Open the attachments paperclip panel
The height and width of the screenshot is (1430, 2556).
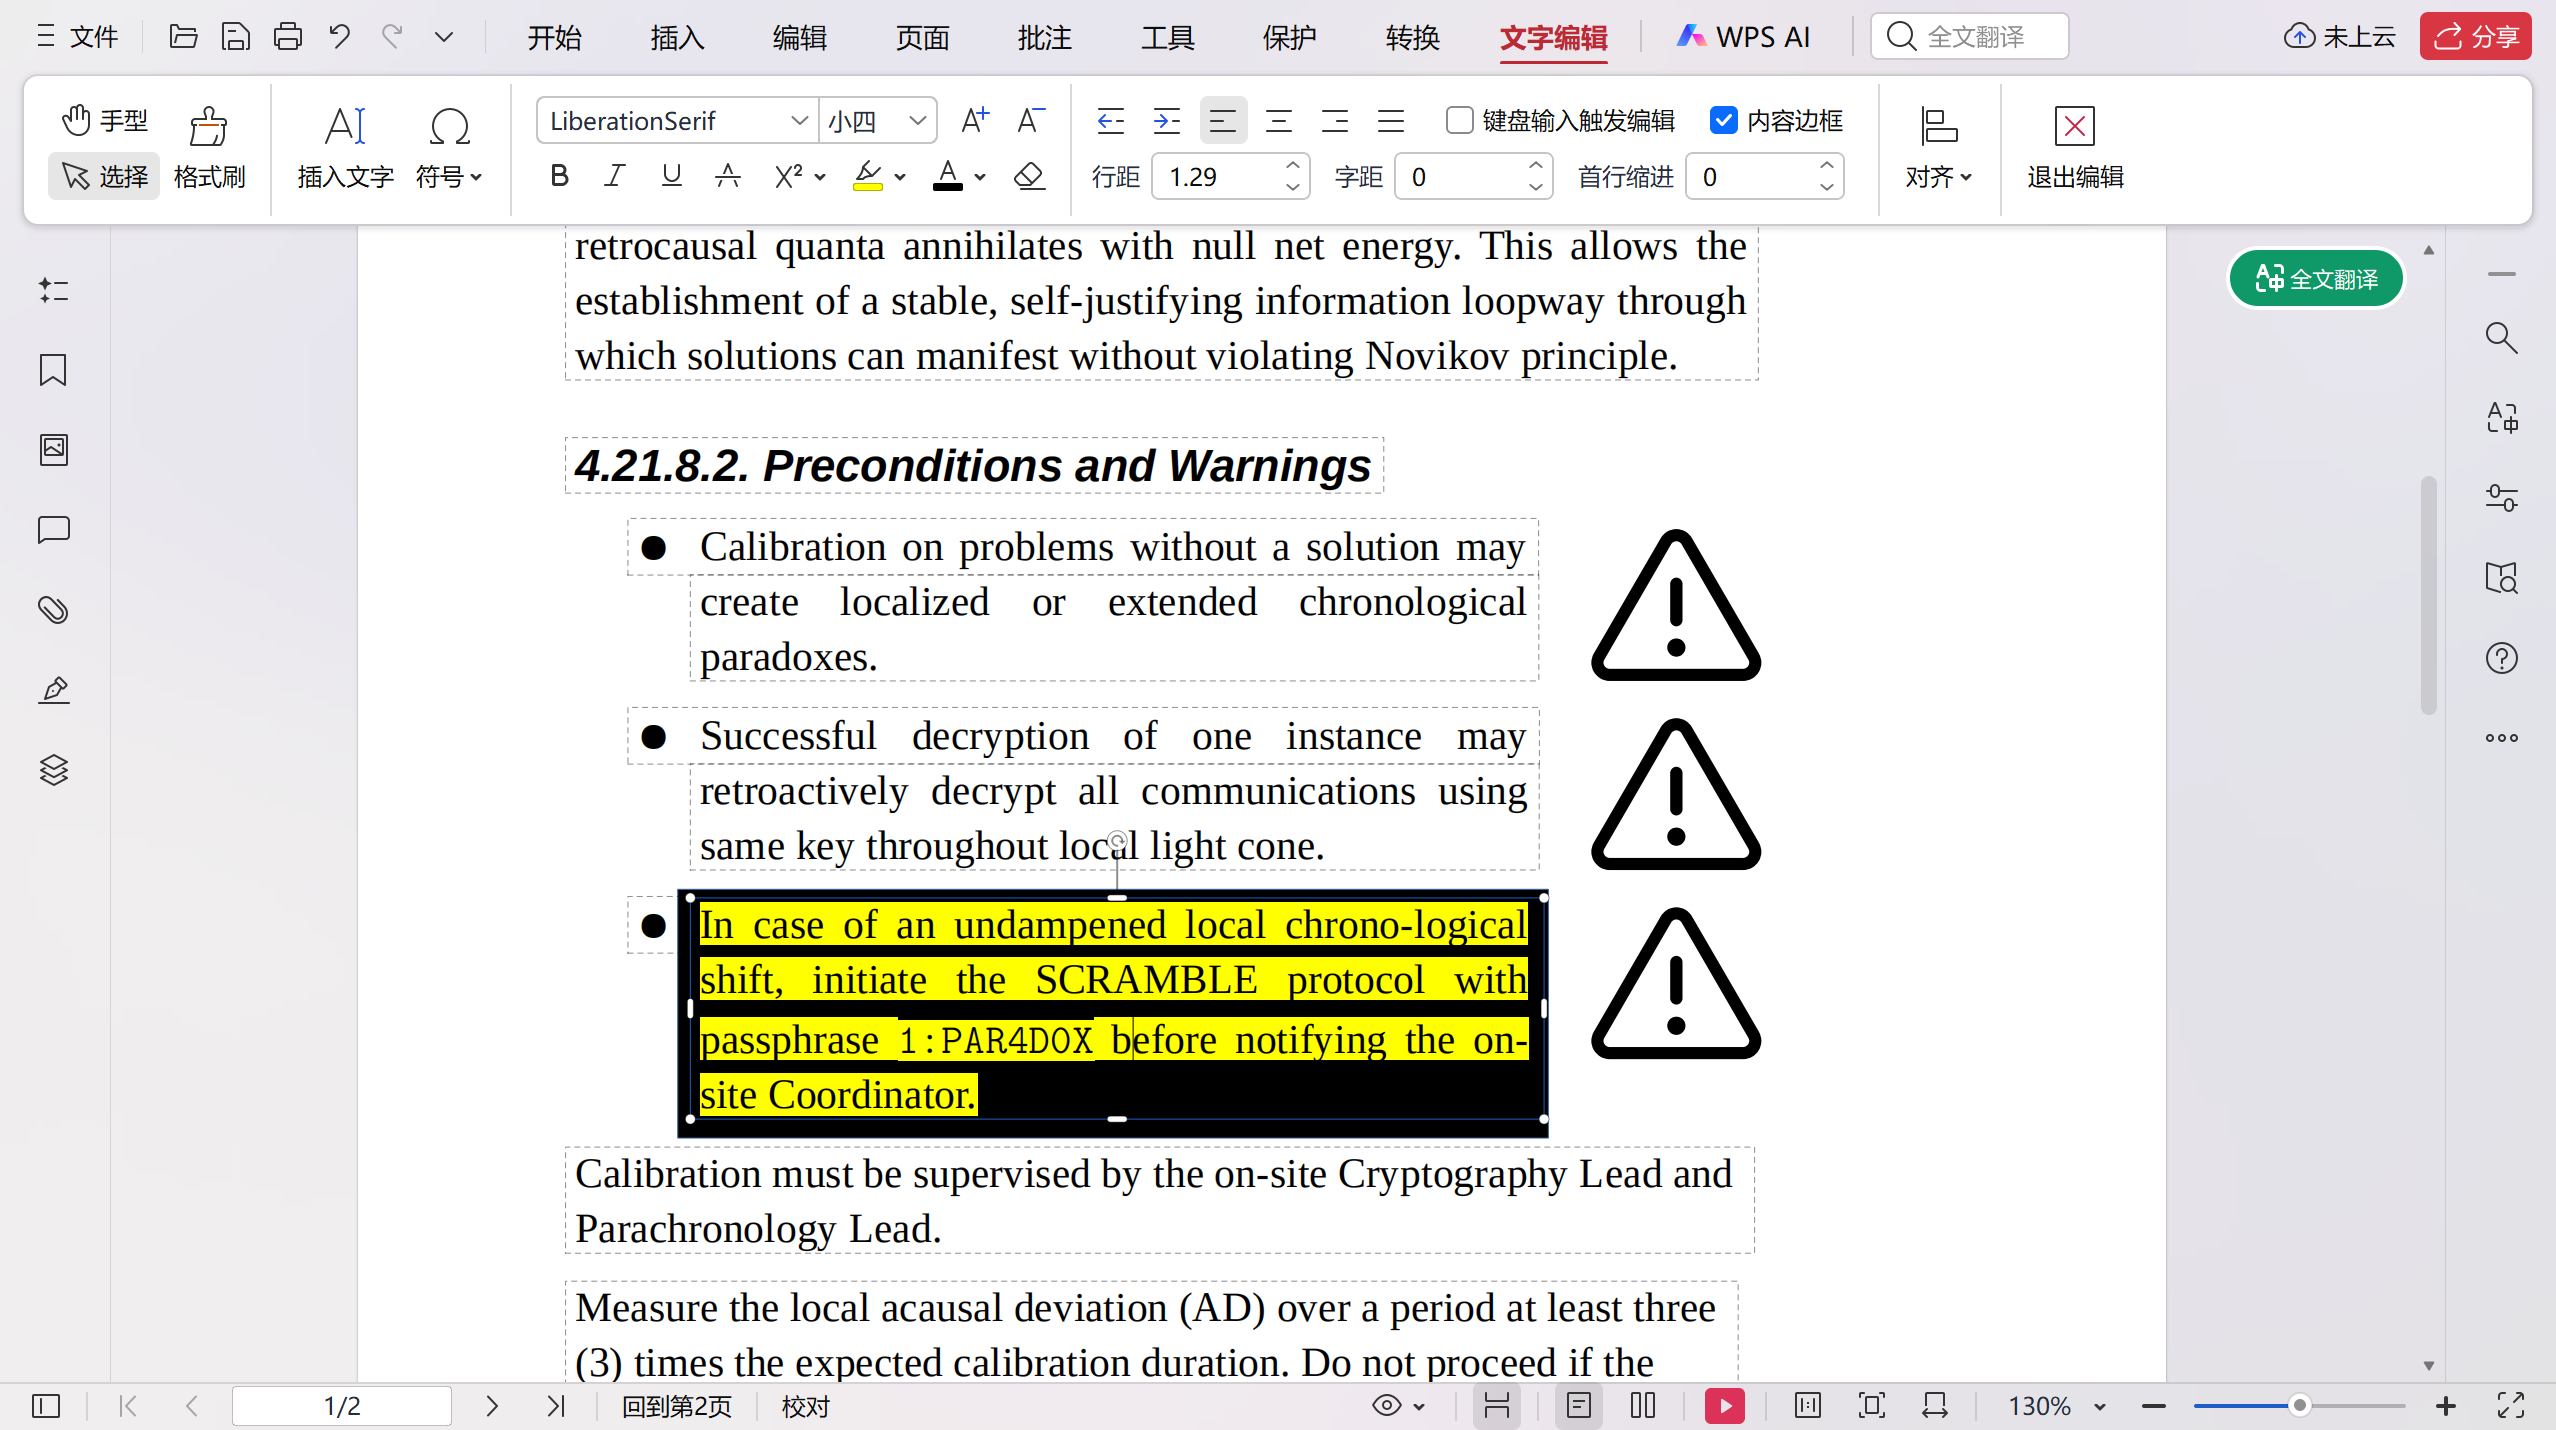[53, 610]
